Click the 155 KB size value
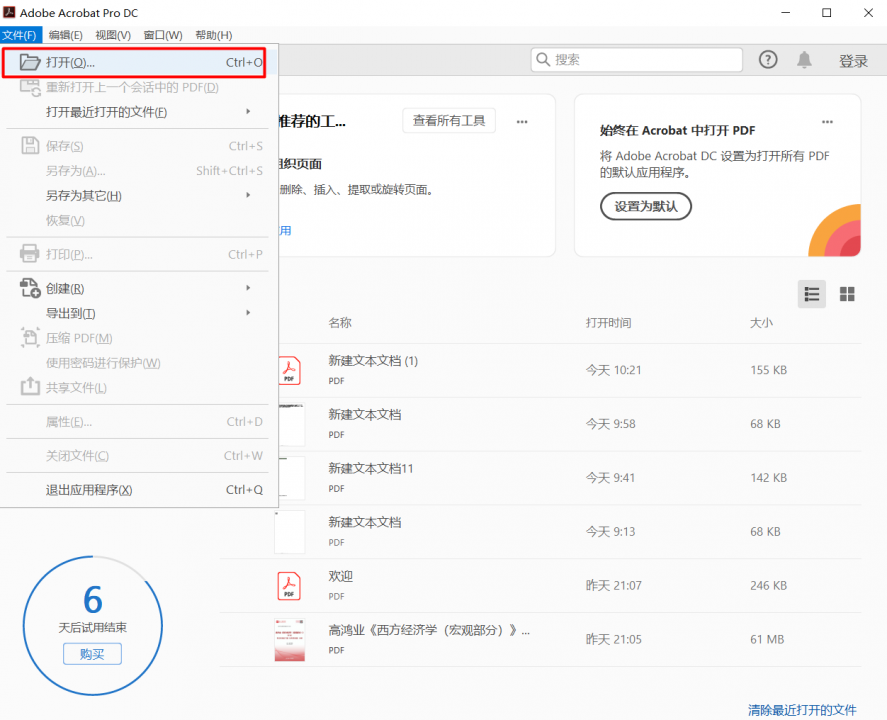Screen dimensions: 887x720 [768, 370]
